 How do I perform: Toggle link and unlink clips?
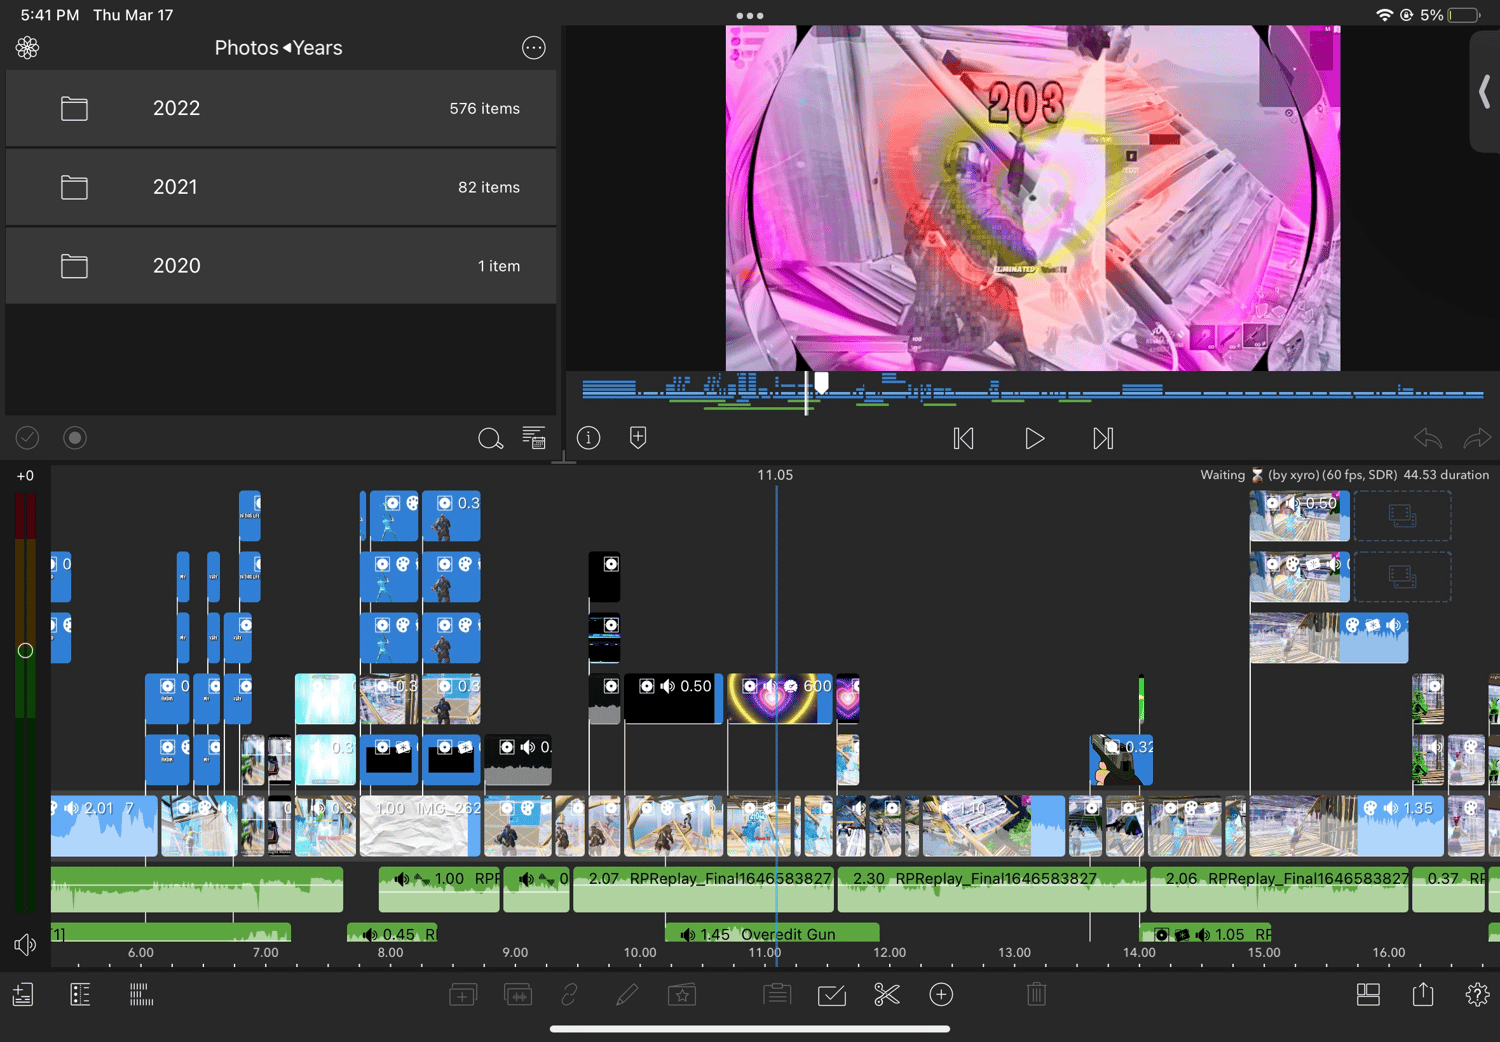tap(570, 995)
